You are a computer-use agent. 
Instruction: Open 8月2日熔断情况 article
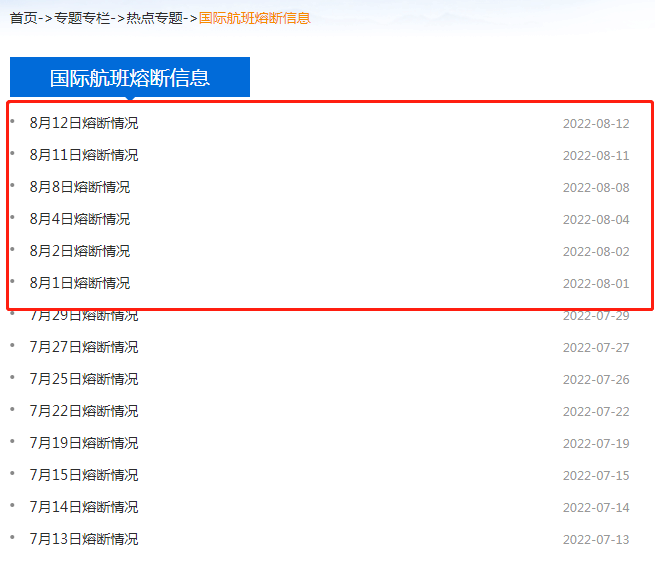point(80,251)
